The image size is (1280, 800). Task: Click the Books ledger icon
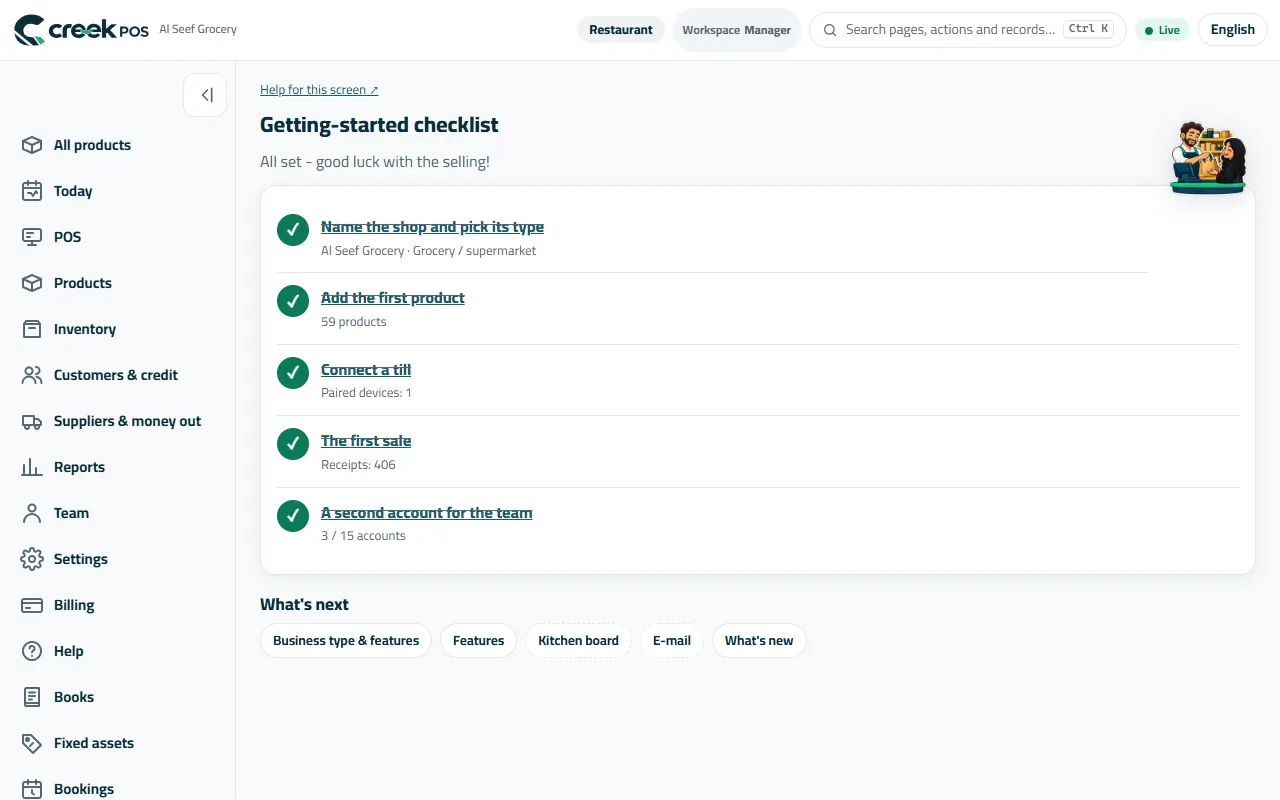click(32, 697)
